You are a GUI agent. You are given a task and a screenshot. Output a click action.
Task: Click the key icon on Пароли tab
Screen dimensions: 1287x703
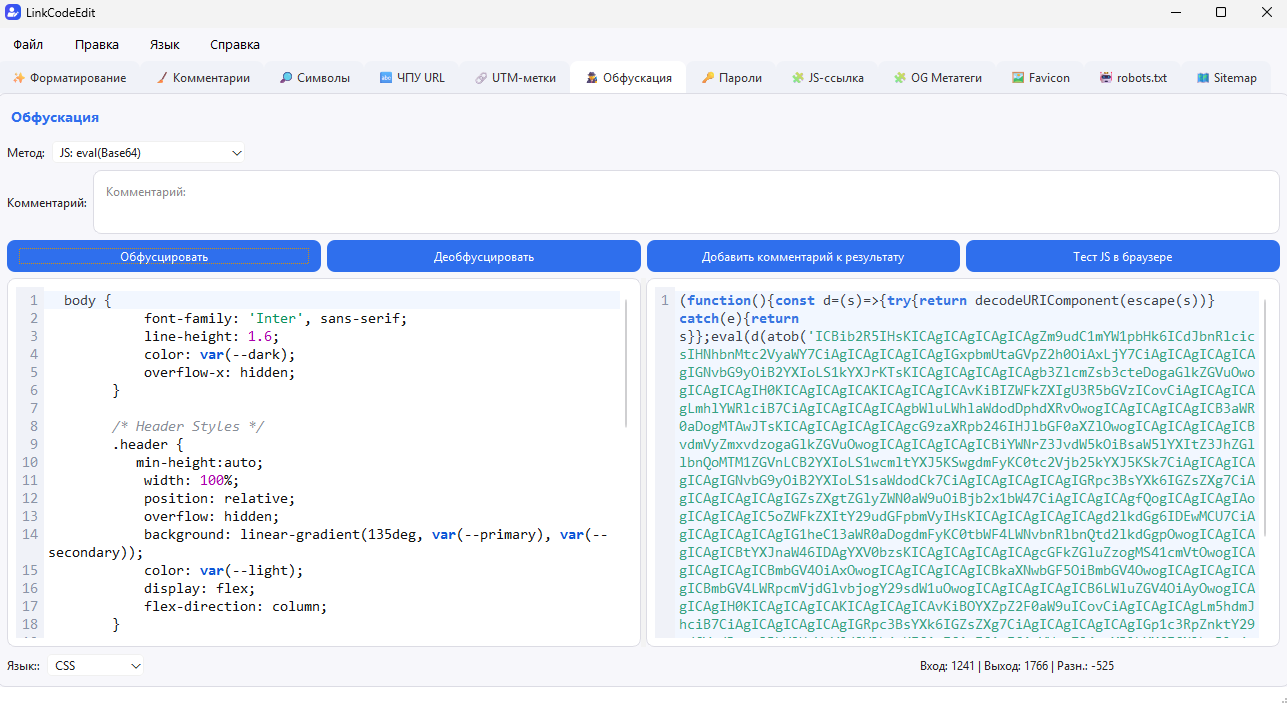pos(707,78)
